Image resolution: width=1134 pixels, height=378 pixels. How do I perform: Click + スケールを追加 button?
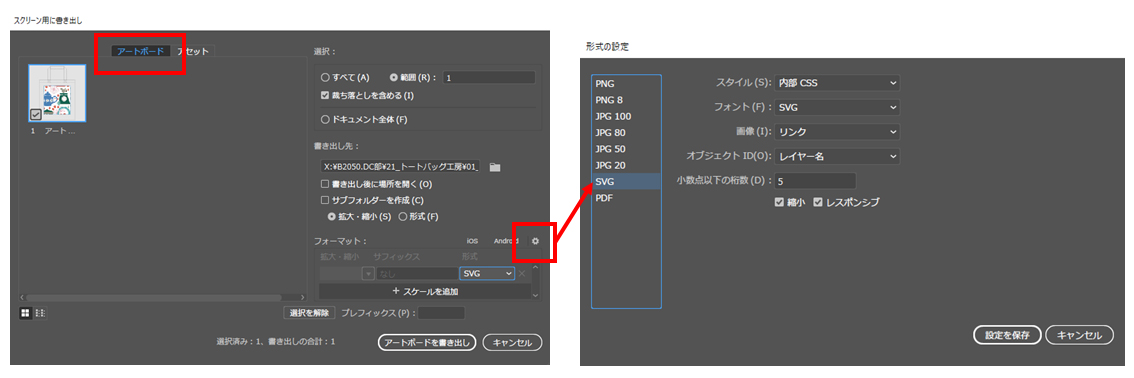[x=425, y=291]
